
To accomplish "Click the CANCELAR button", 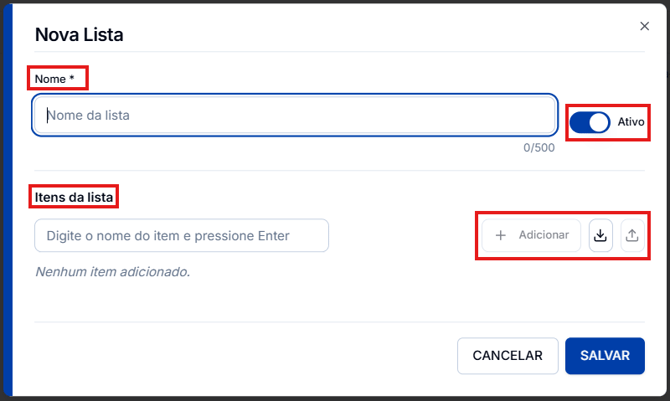I will point(508,356).
